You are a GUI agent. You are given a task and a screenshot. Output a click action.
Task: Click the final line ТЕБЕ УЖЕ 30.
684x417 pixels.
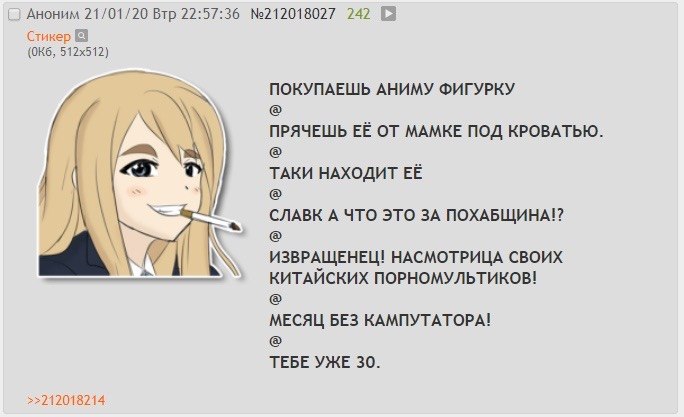325,362
